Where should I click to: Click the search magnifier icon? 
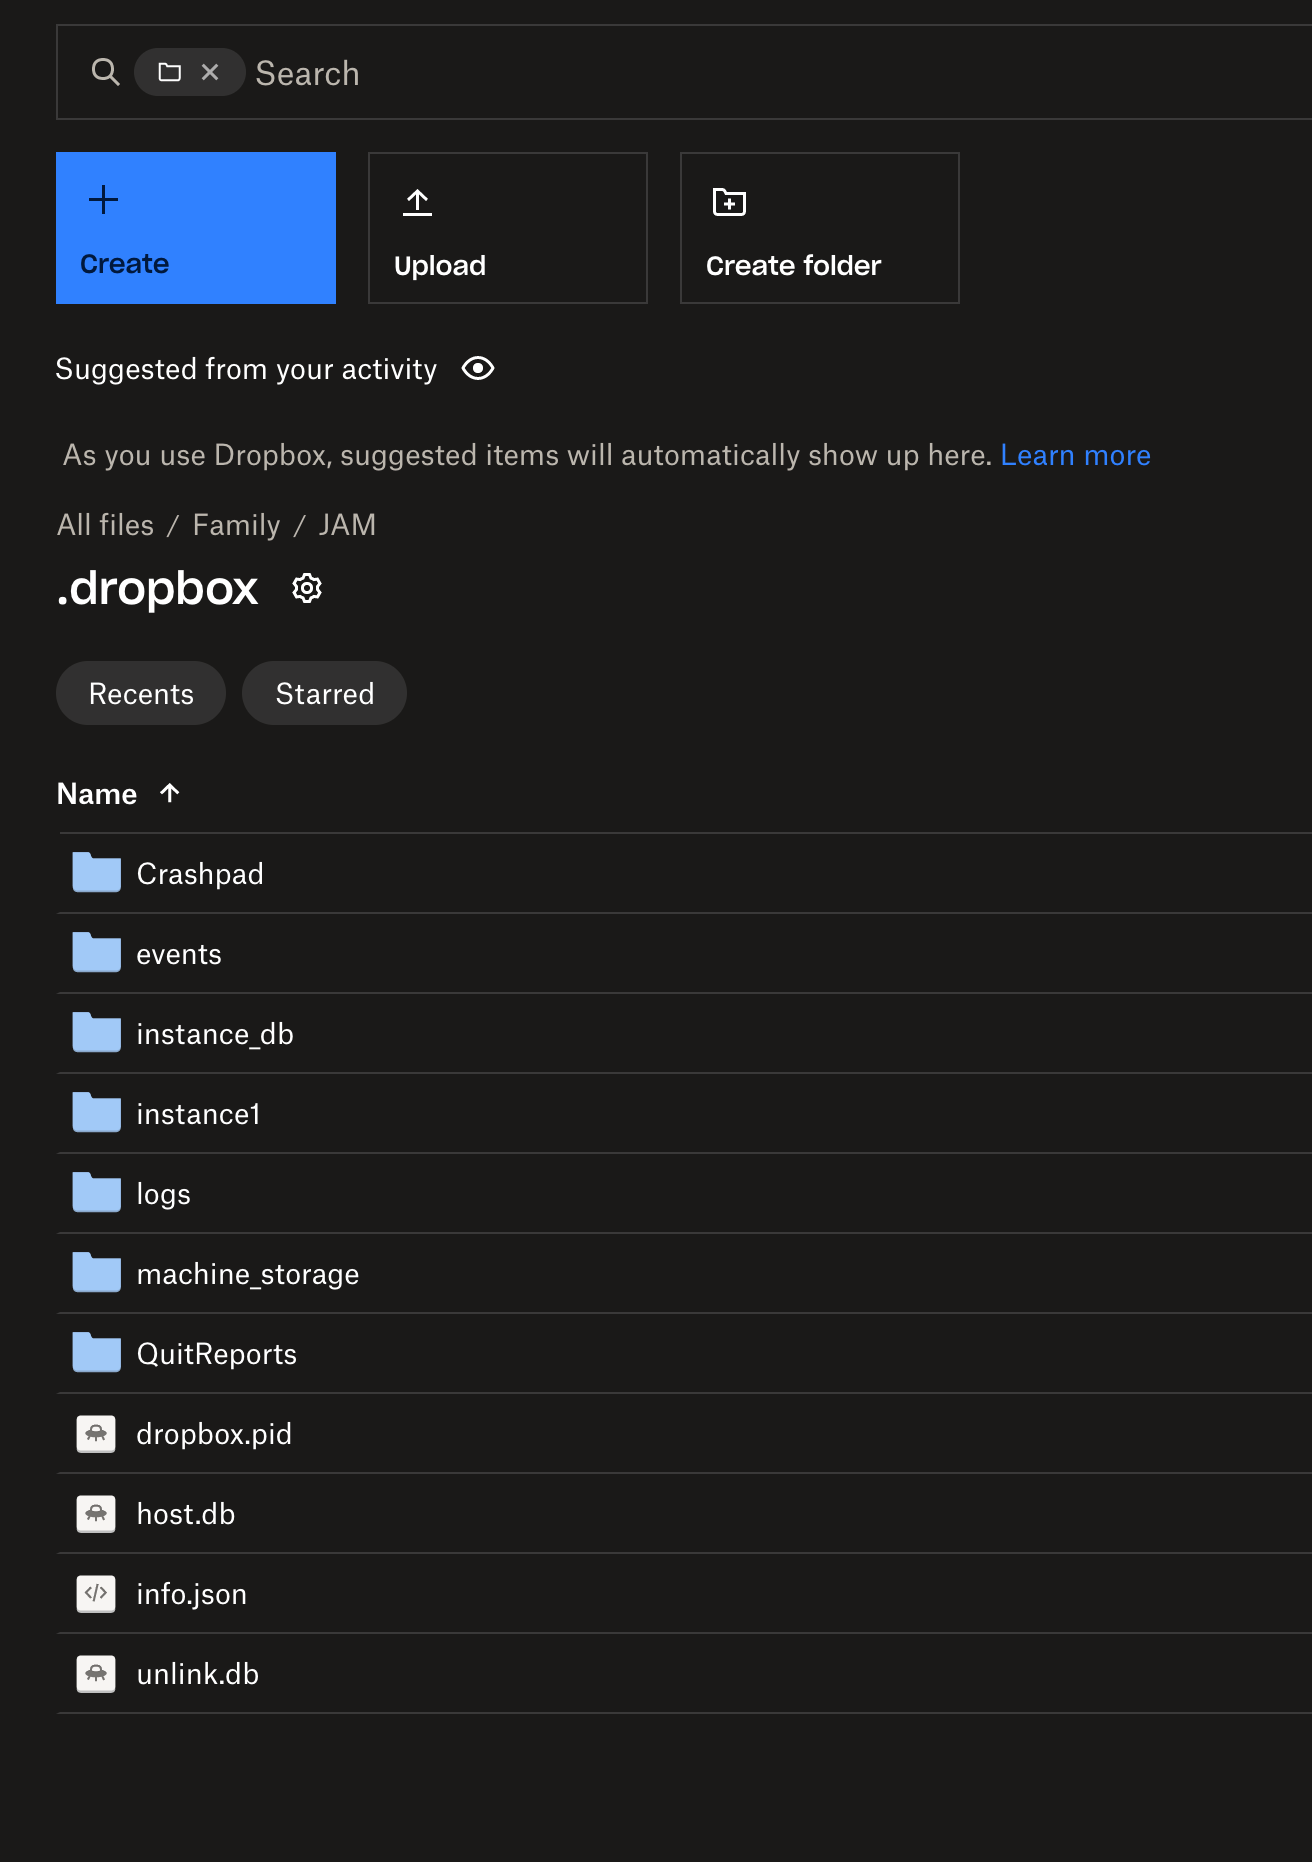point(105,72)
